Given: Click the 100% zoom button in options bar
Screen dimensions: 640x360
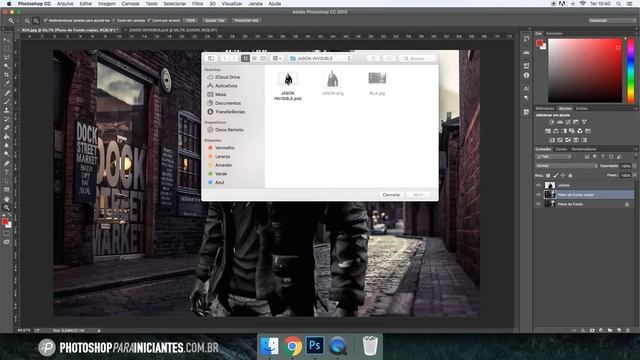Looking at the screenshot, I should pyautogui.click(x=190, y=20).
